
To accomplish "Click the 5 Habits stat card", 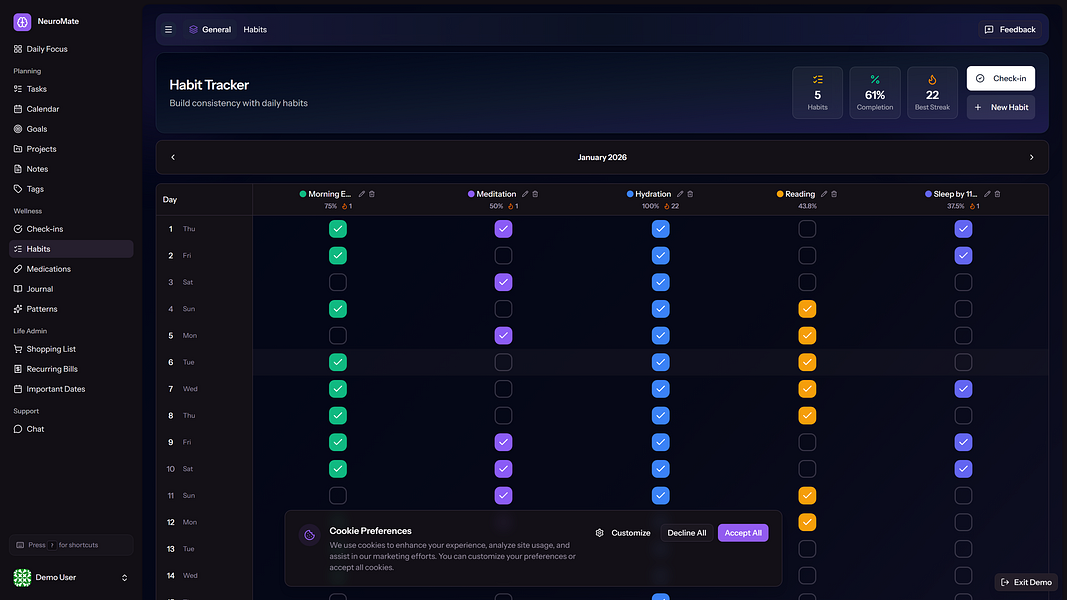I will (x=817, y=93).
